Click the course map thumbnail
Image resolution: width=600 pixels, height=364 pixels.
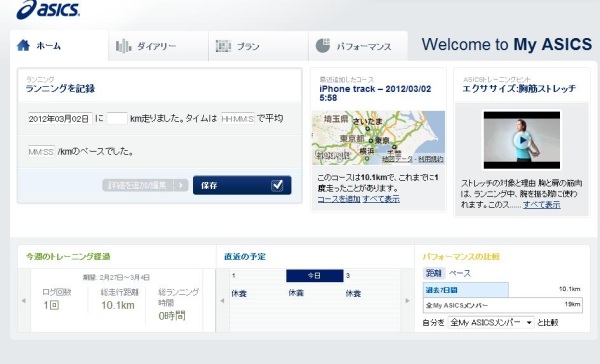click(378, 138)
